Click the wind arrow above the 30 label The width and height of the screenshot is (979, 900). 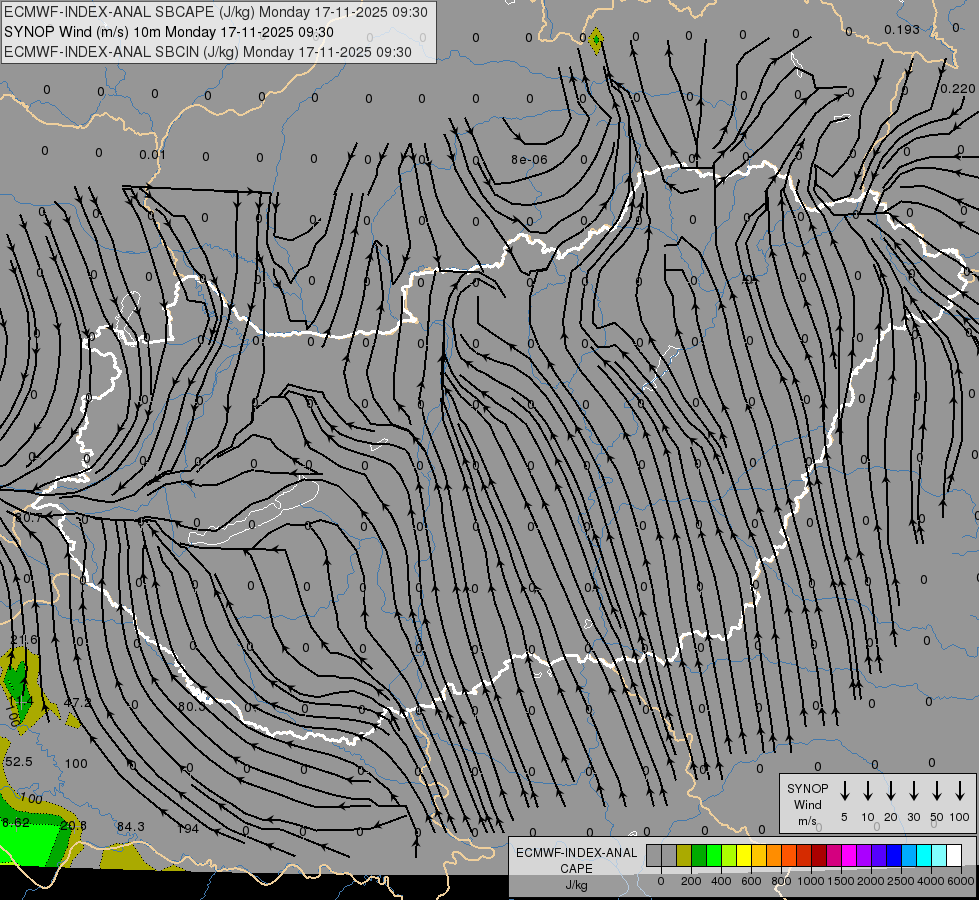[913, 791]
